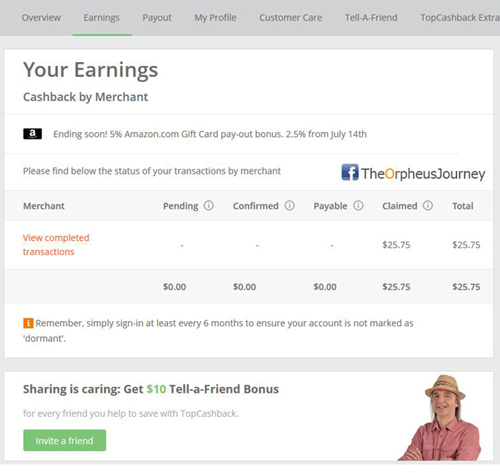Click the man in the hat image
500x473 pixels.
coord(440,418)
